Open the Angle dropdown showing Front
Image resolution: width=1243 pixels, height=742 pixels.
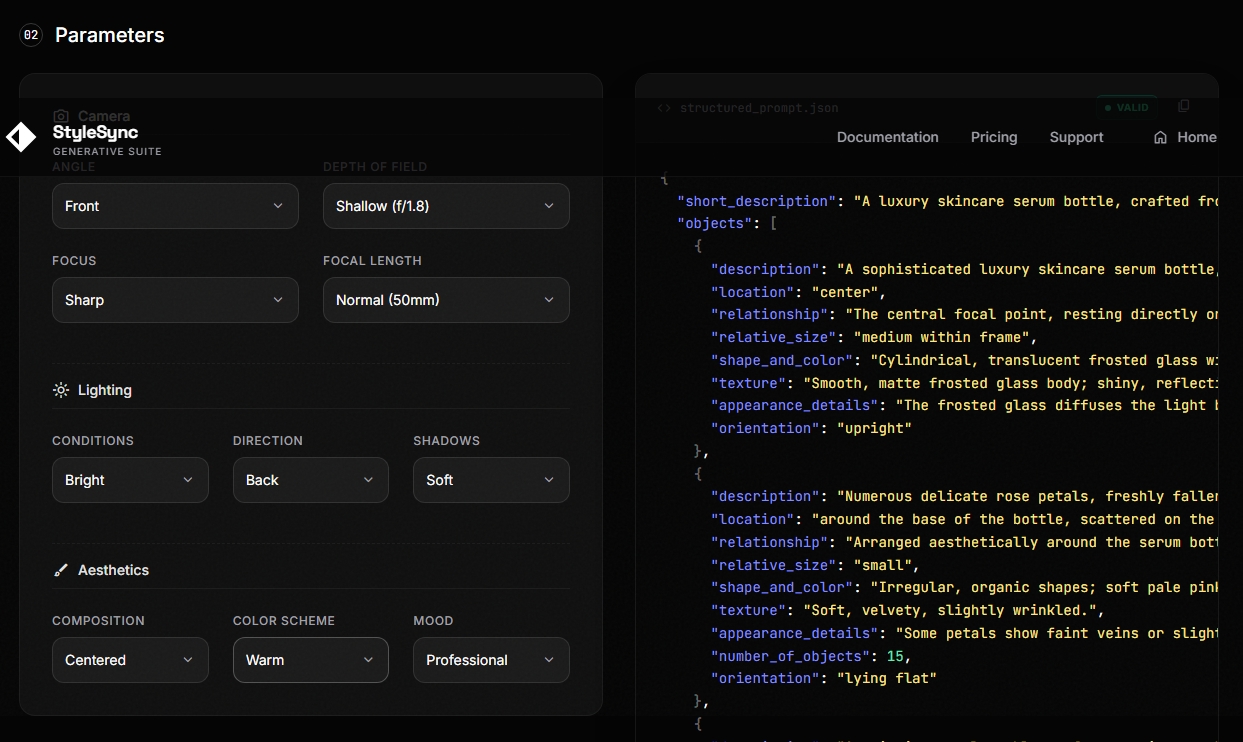[x=175, y=206]
